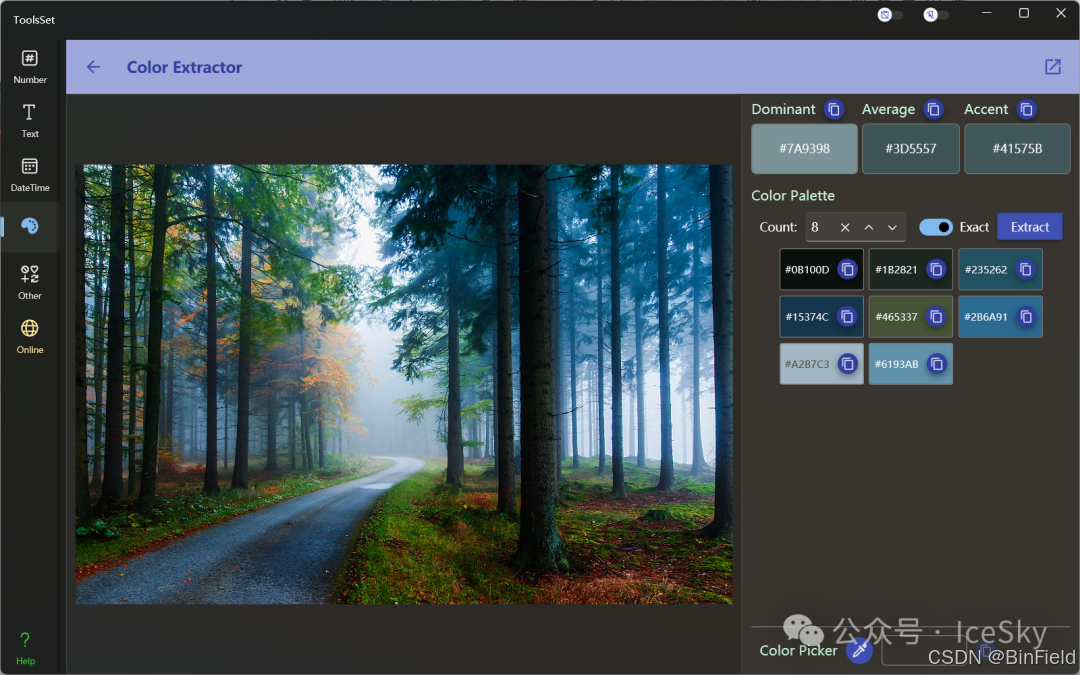This screenshot has height=675, width=1080.
Task: Copy palette color #2B6A91
Action: pyautogui.click(x=1026, y=317)
